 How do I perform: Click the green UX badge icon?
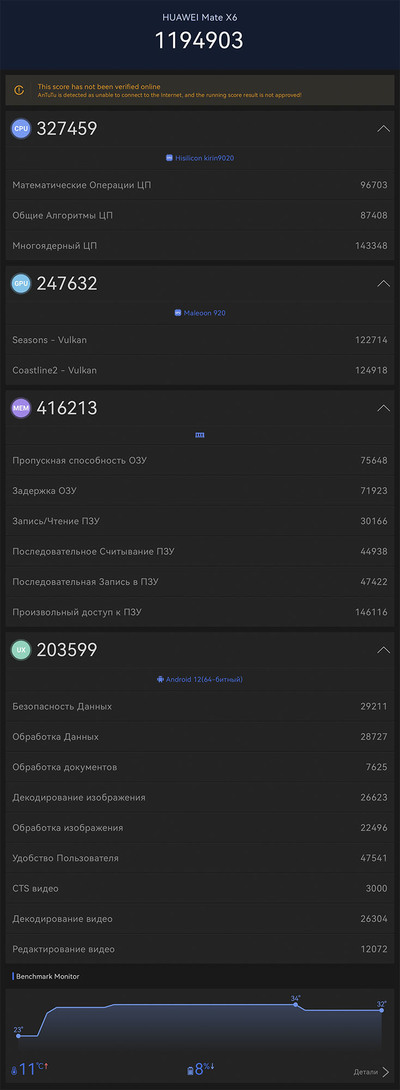click(21, 650)
